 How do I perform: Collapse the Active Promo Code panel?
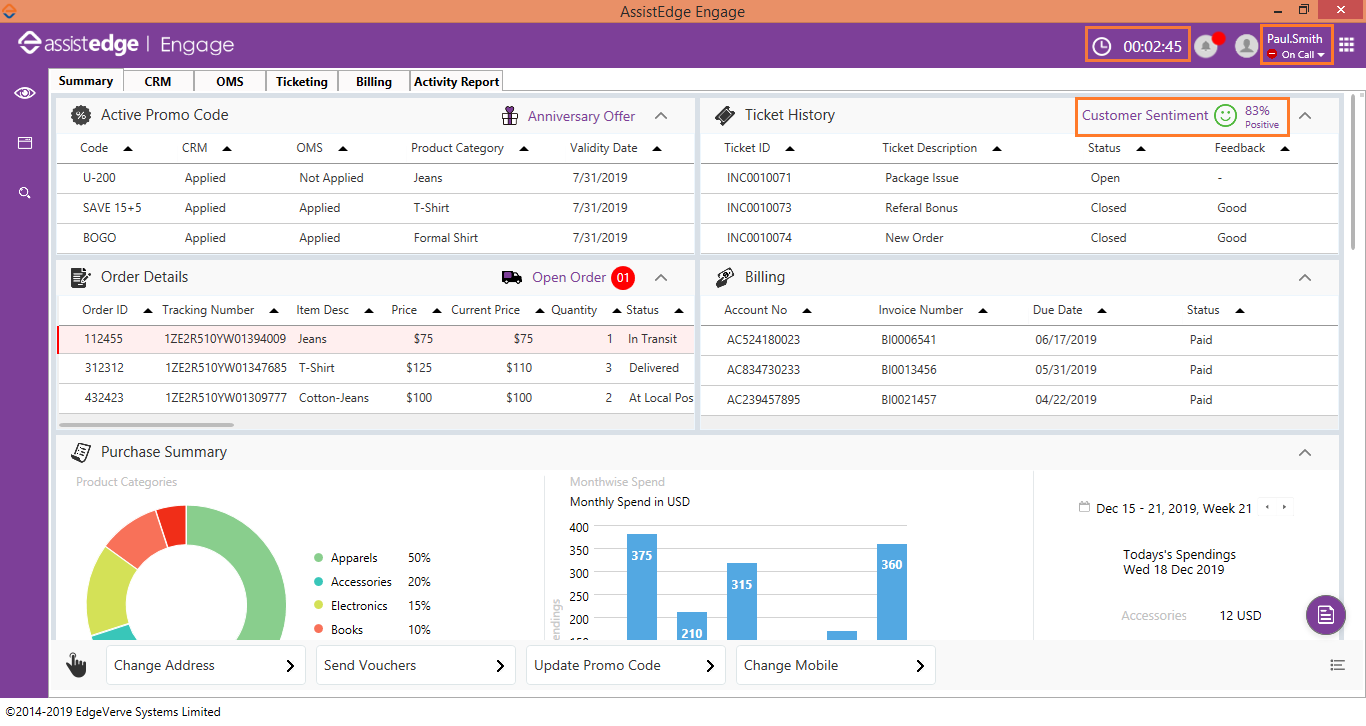coord(661,116)
